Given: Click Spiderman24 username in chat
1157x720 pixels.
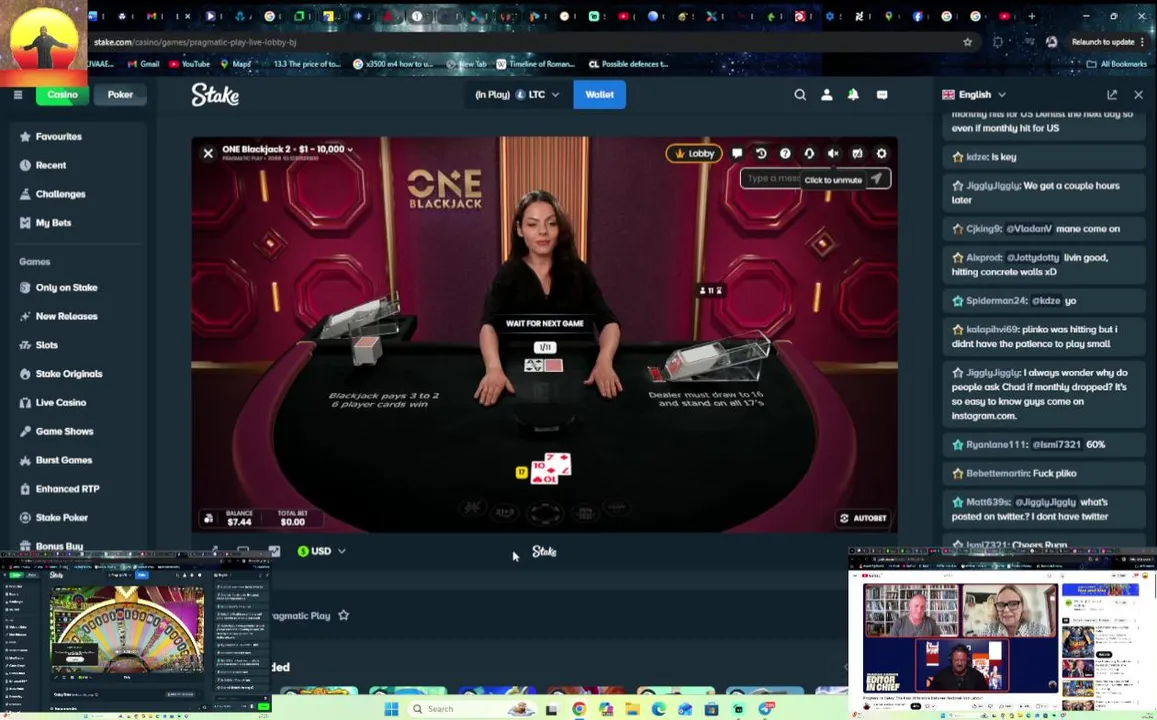Looking at the screenshot, I should (x=996, y=301).
